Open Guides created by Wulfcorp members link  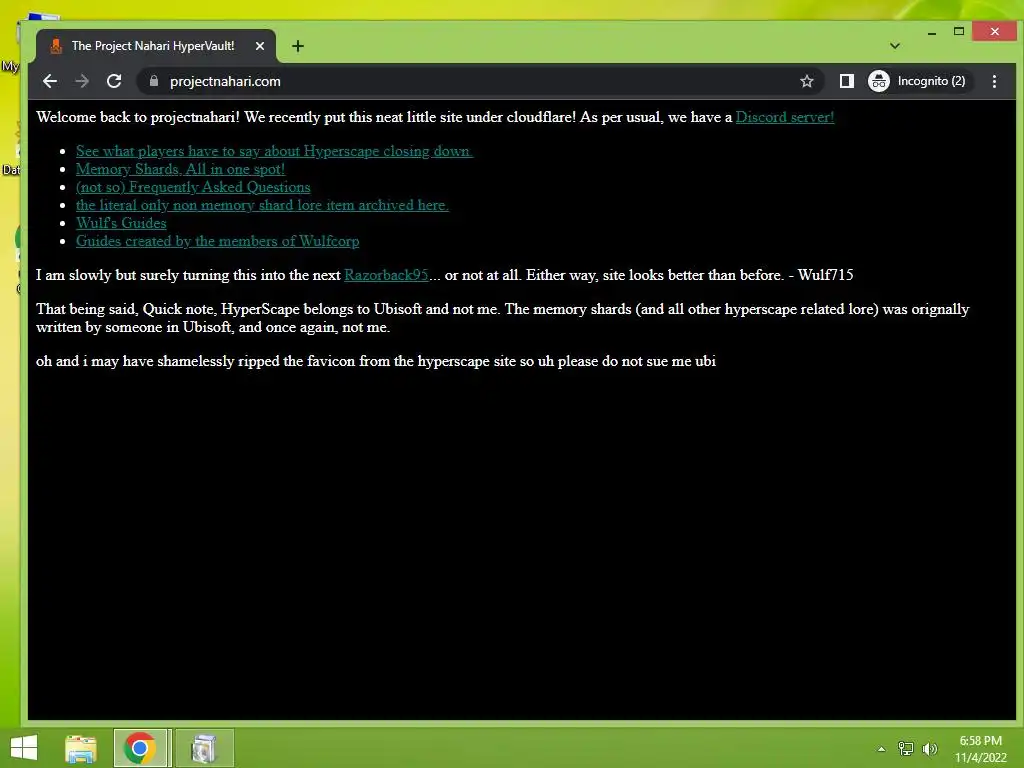coord(217,241)
